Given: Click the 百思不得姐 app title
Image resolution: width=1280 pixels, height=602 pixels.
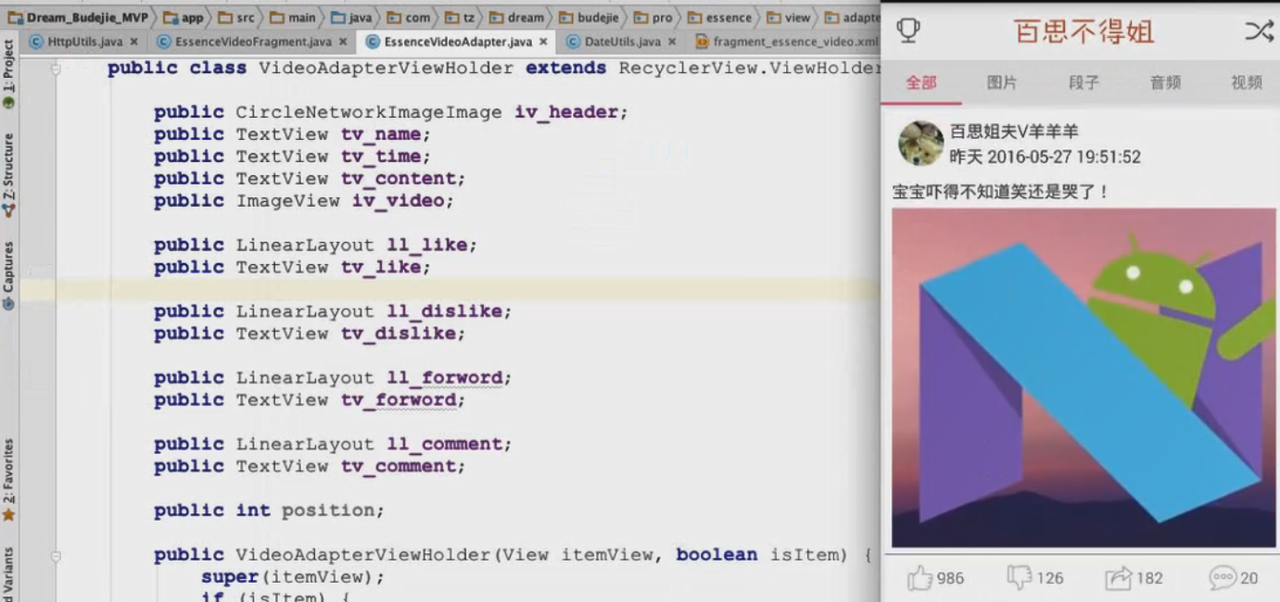Looking at the screenshot, I should (x=1084, y=31).
